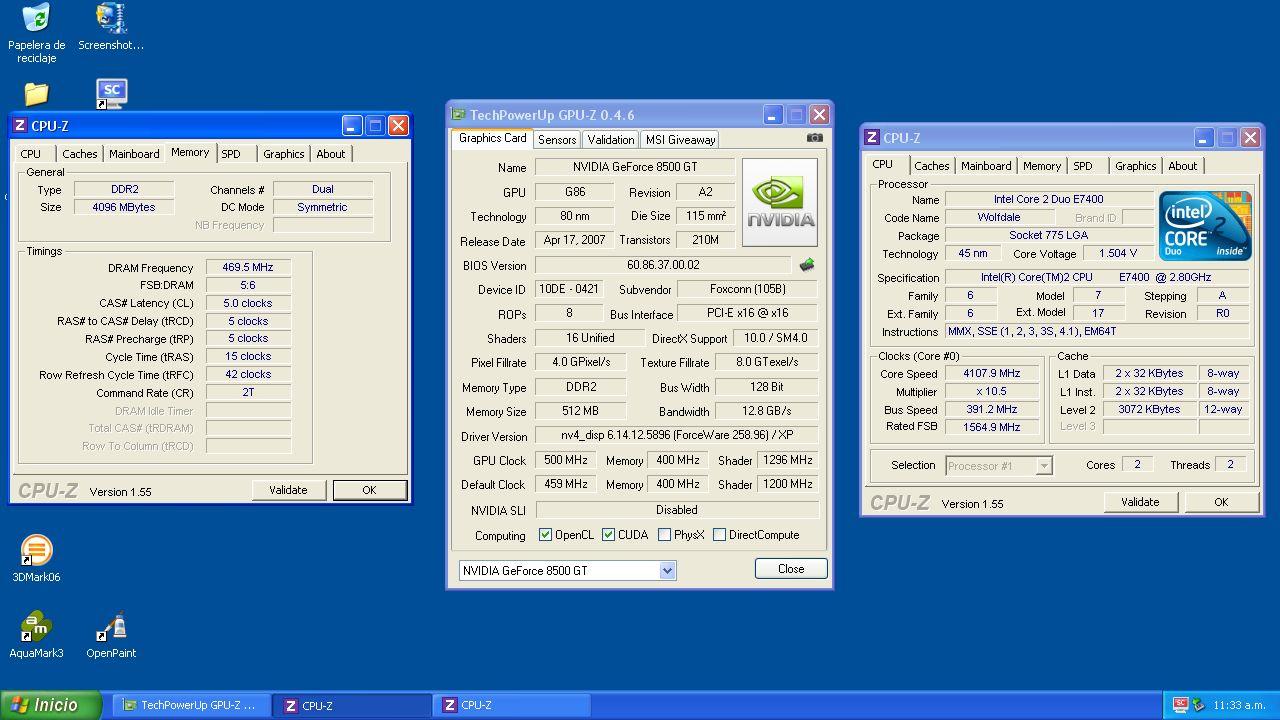The image size is (1280, 720).
Task: Click the GPU-Z camera screenshot icon
Action: point(815,138)
